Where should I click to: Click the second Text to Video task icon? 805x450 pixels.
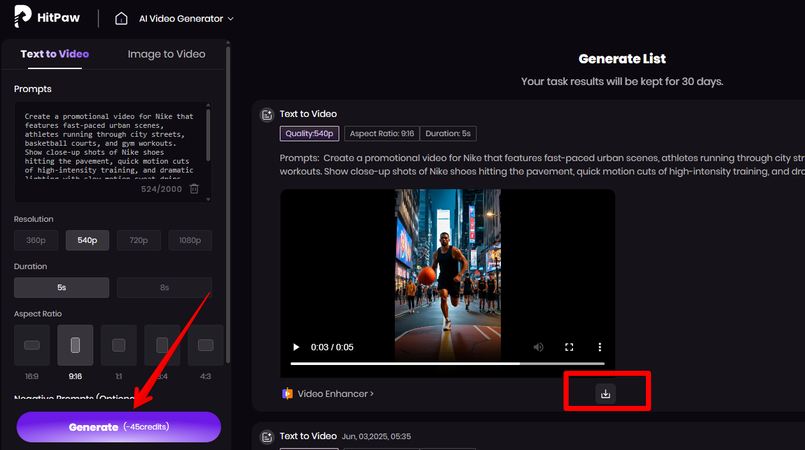point(267,437)
